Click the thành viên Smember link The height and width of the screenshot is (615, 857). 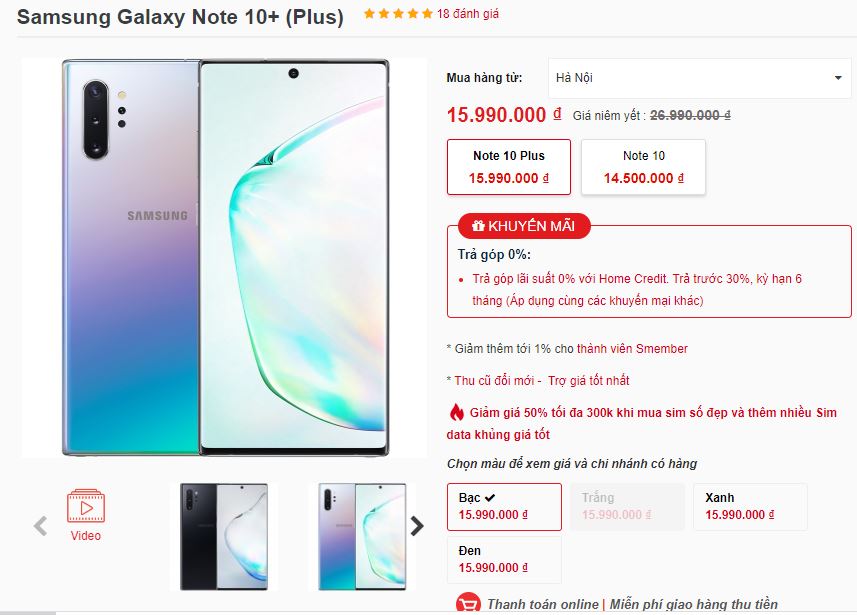tap(632, 349)
